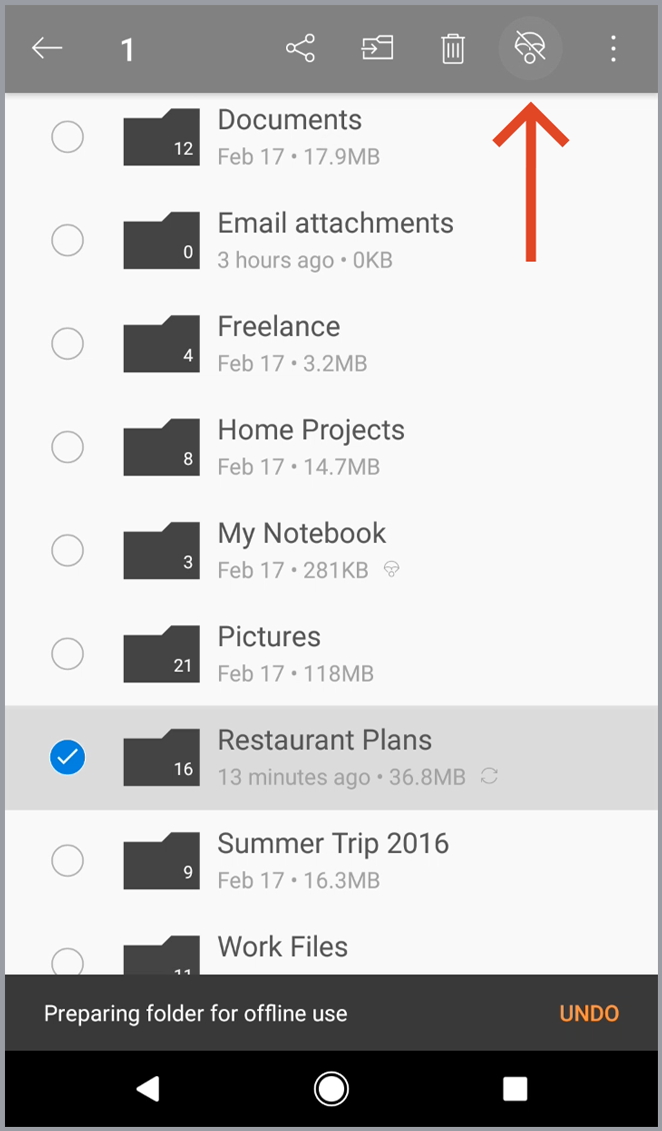Tap UNDO to cancel offline preparation
The width and height of the screenshot is (662, 1131).
coord(588,1013)
